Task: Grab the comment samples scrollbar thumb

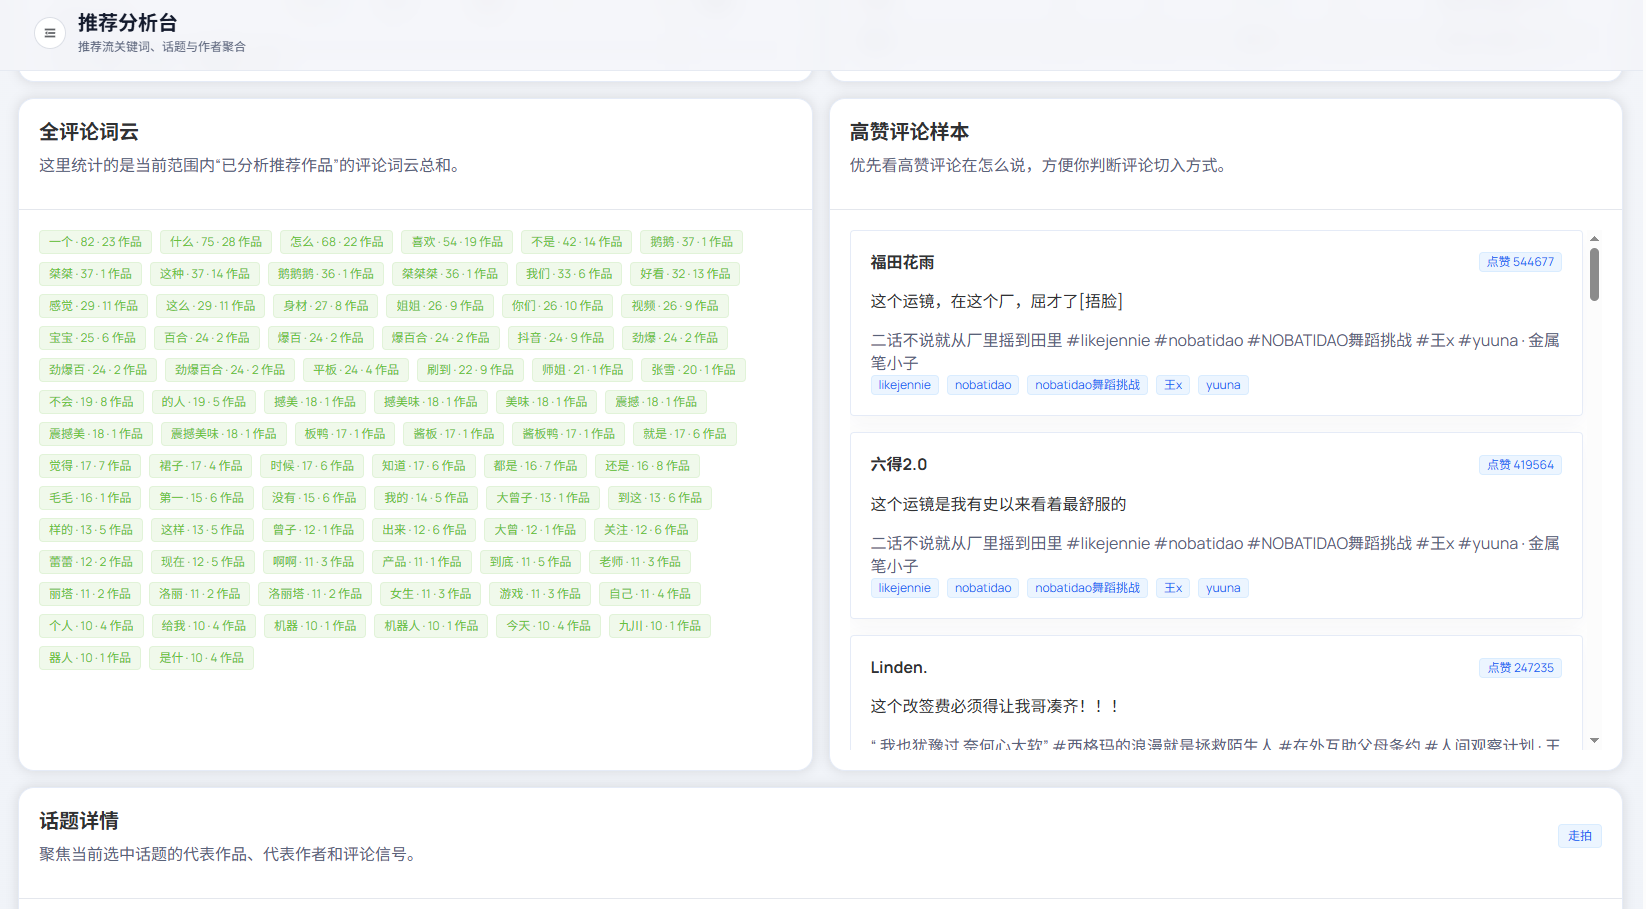Action: (x=1594, y=274)
